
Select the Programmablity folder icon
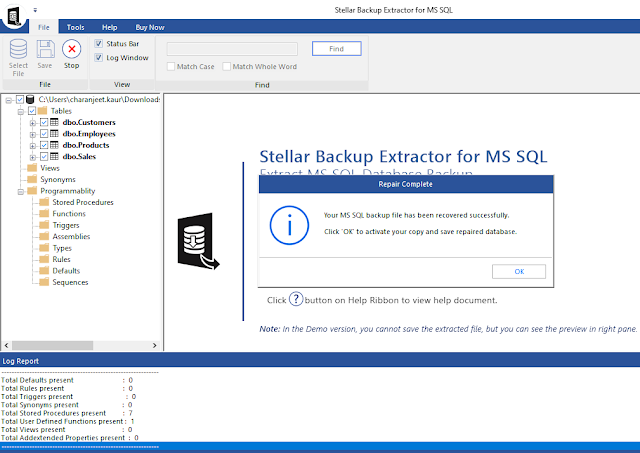coord(32,191)
